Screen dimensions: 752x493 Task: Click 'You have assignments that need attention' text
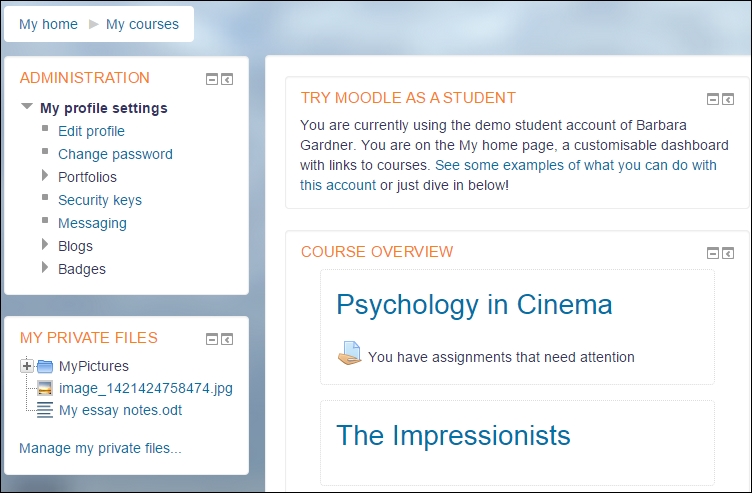coord(501,357)
